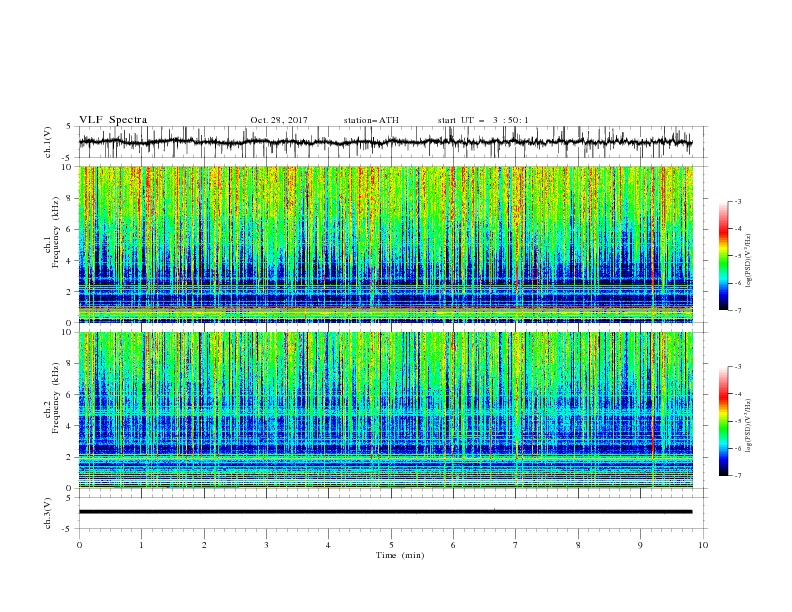Click the "1" tick on the time axis
The width and height of the screenshot is (792, 612).
coord(141,545)
